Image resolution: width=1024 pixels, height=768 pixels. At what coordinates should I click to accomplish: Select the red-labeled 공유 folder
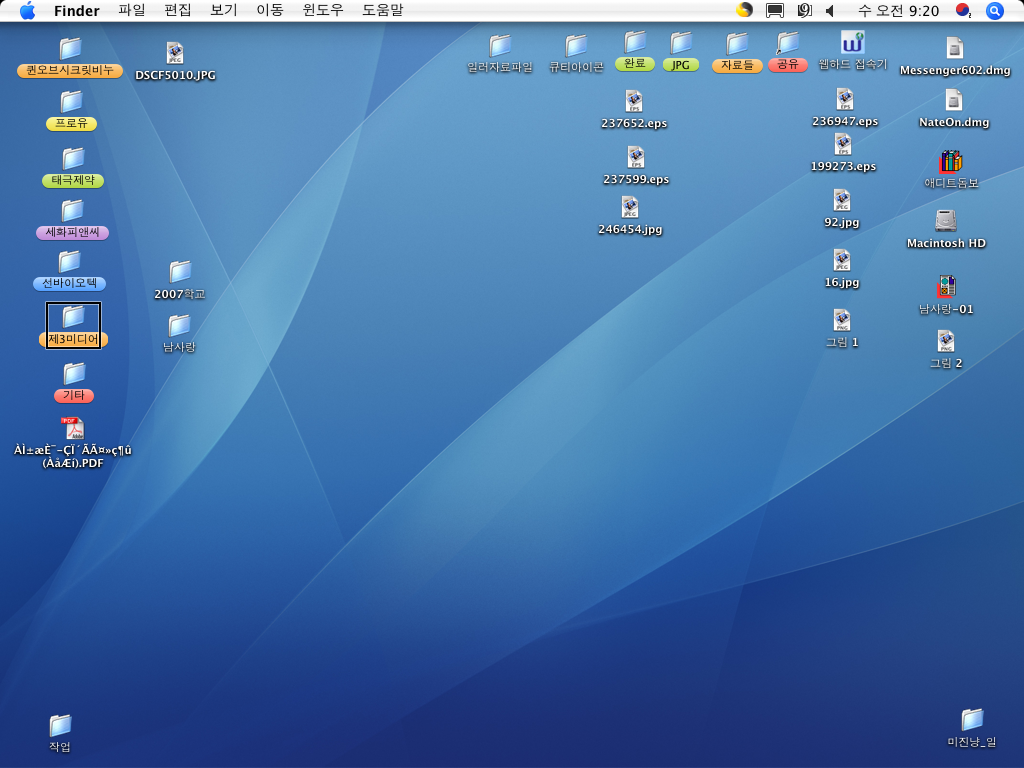click(788, 43)
